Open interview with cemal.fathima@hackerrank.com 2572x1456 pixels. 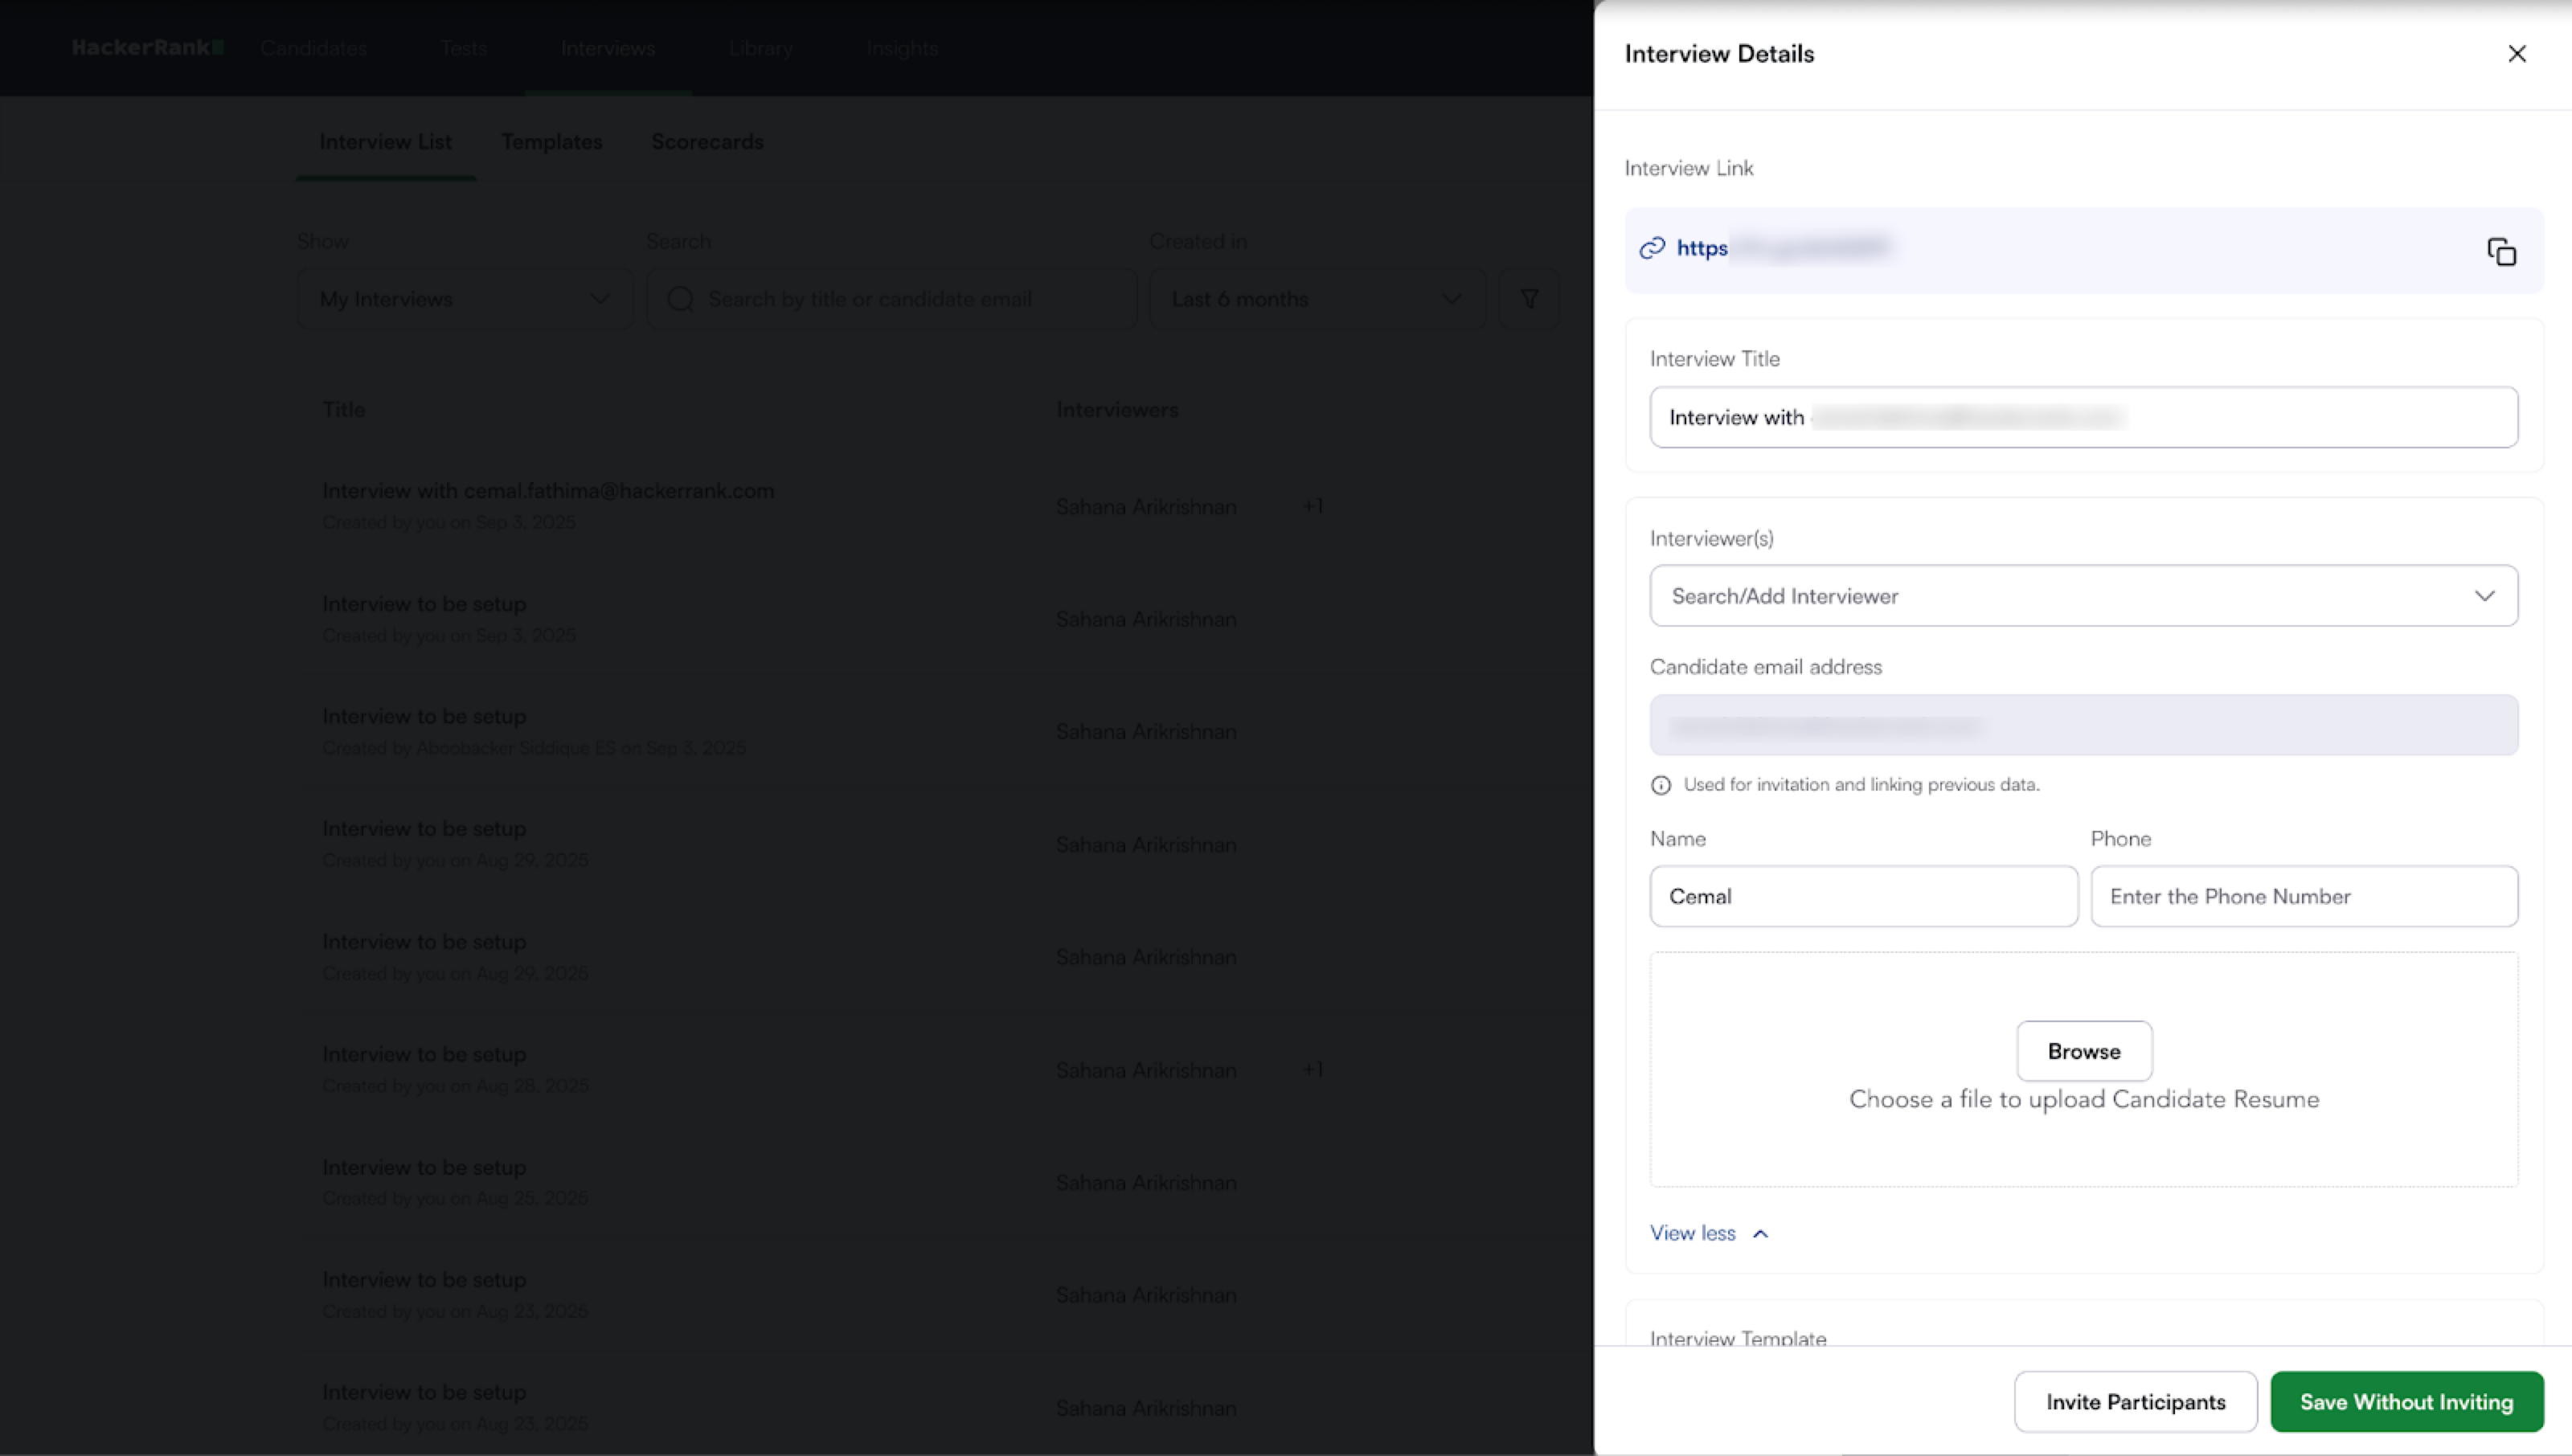coord(548,491)
